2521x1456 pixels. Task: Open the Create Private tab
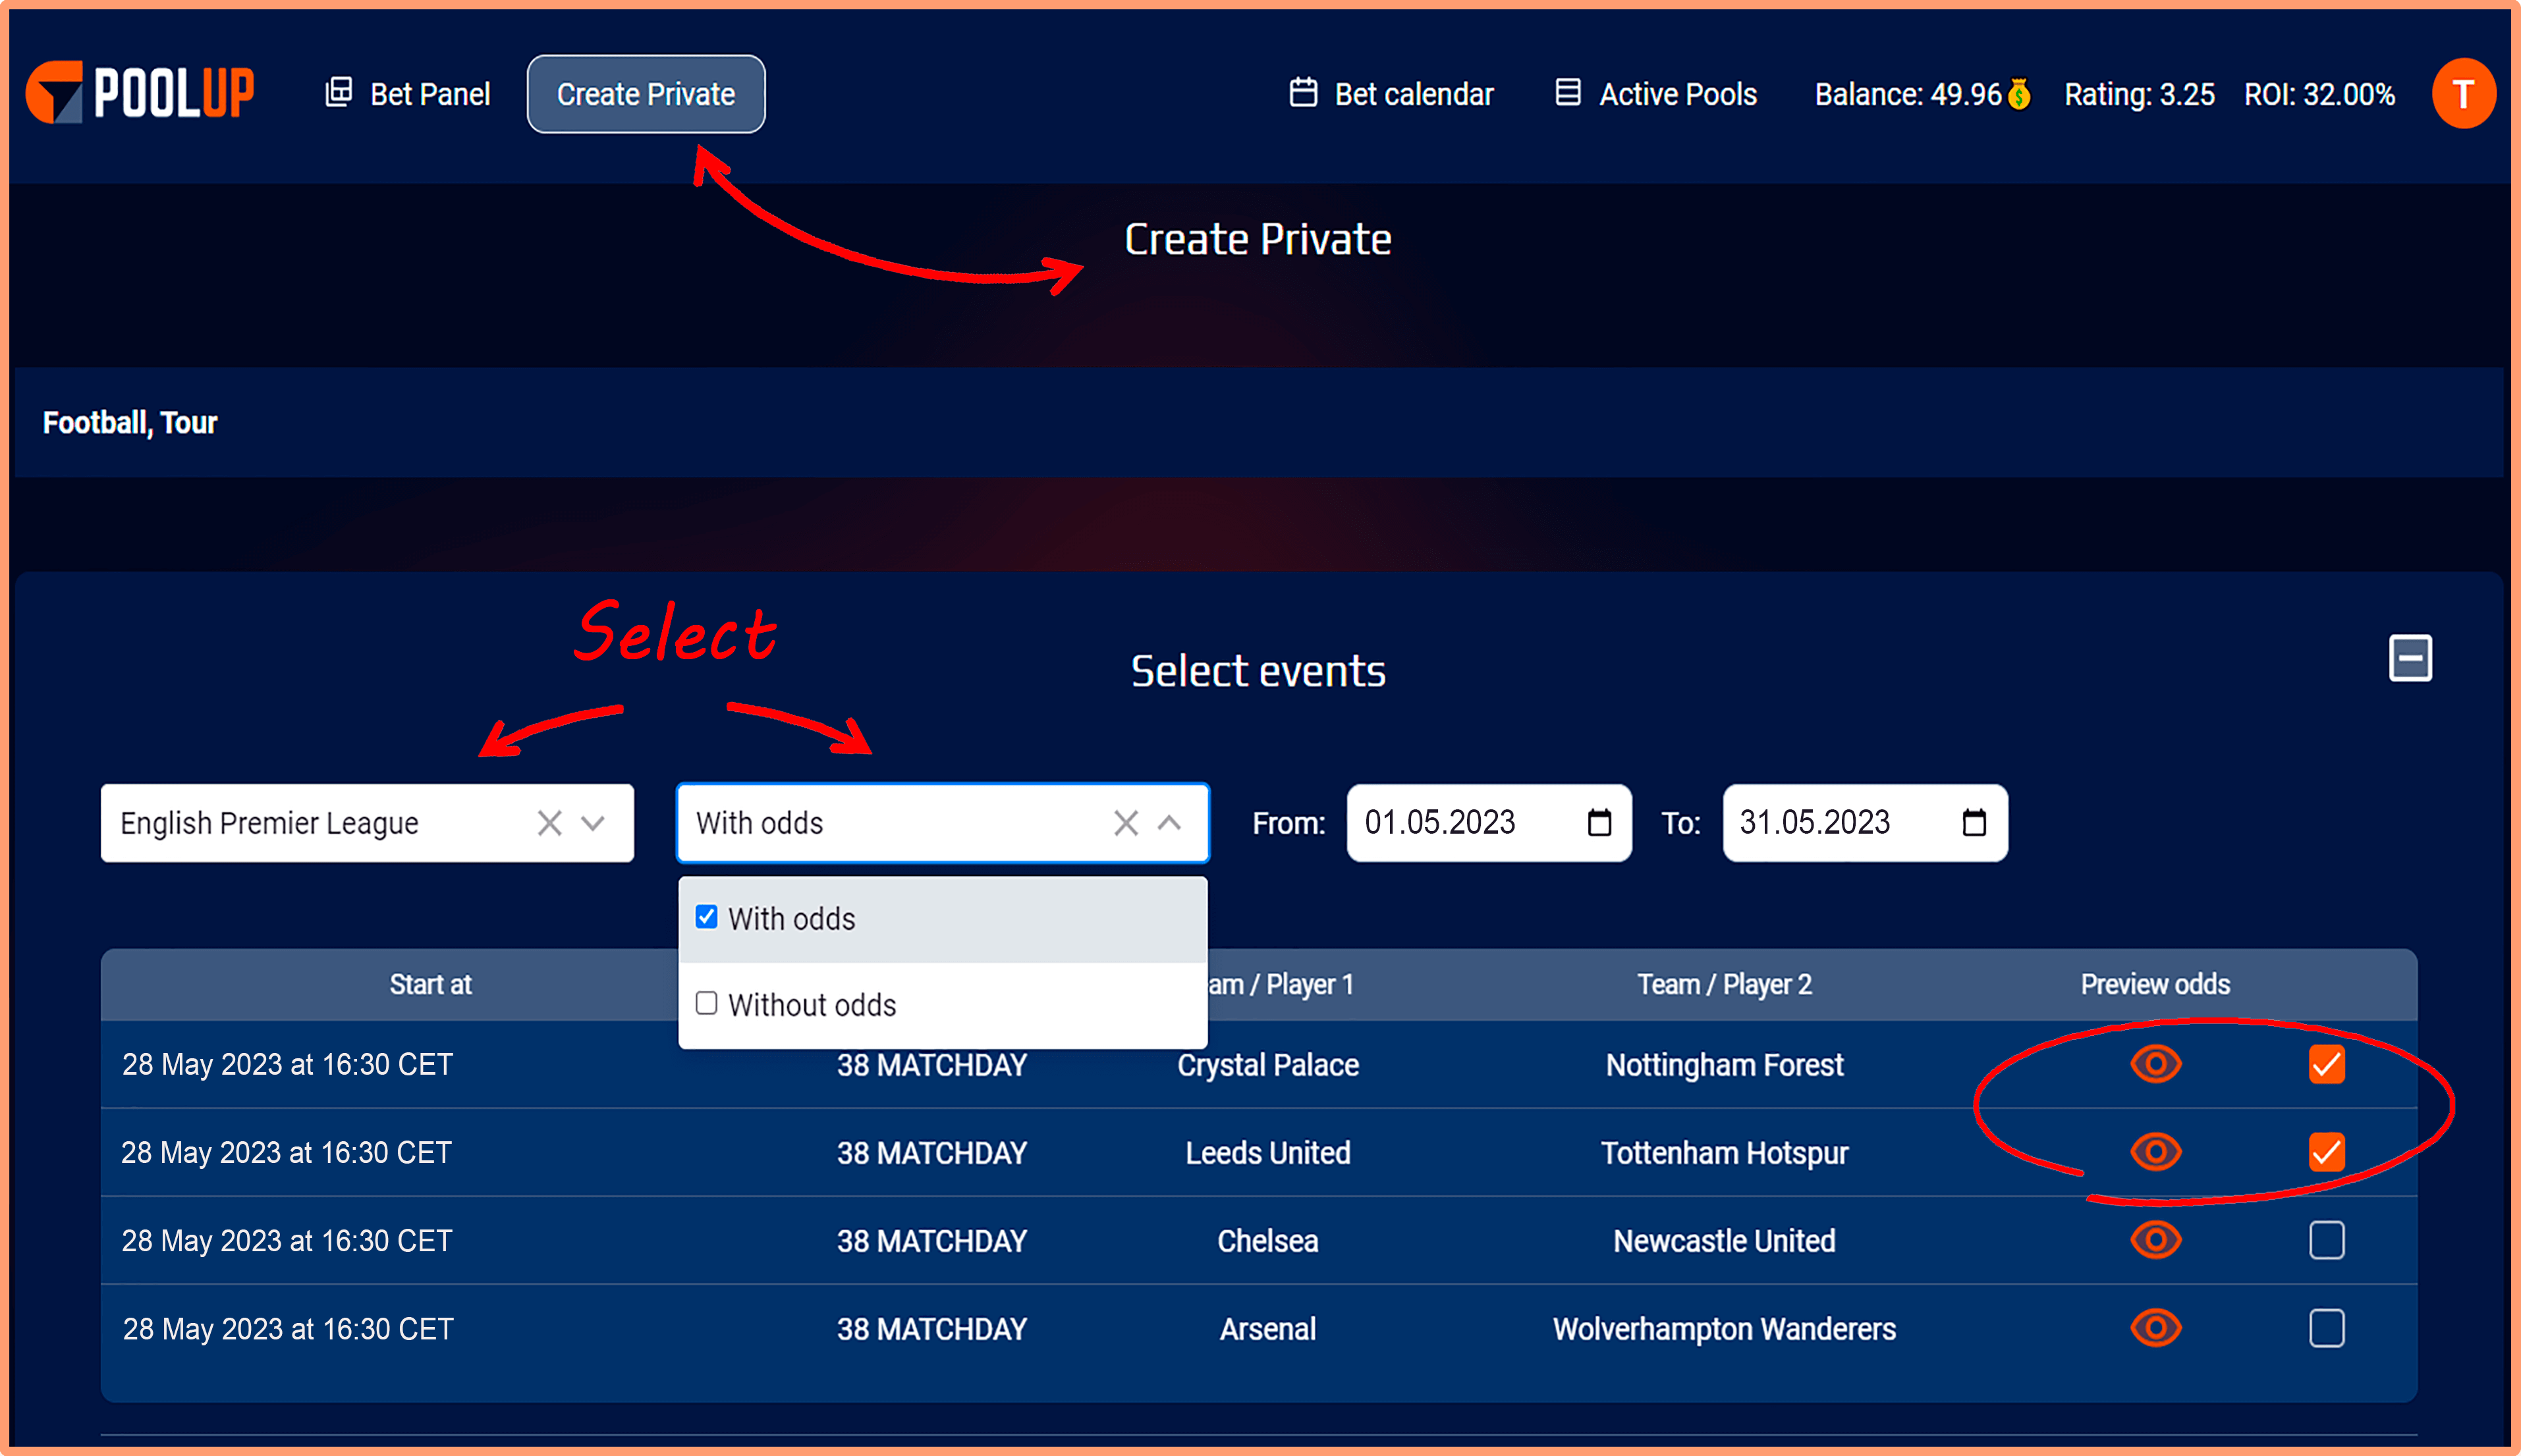pos(646,94)
